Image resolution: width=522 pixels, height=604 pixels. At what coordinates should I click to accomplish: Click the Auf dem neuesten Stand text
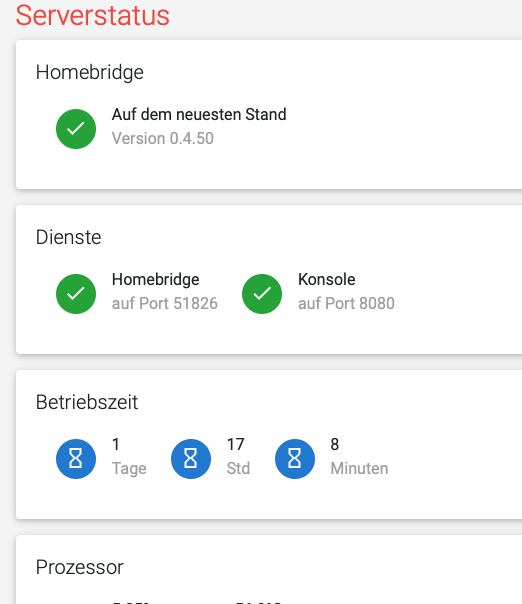[199, 114]
